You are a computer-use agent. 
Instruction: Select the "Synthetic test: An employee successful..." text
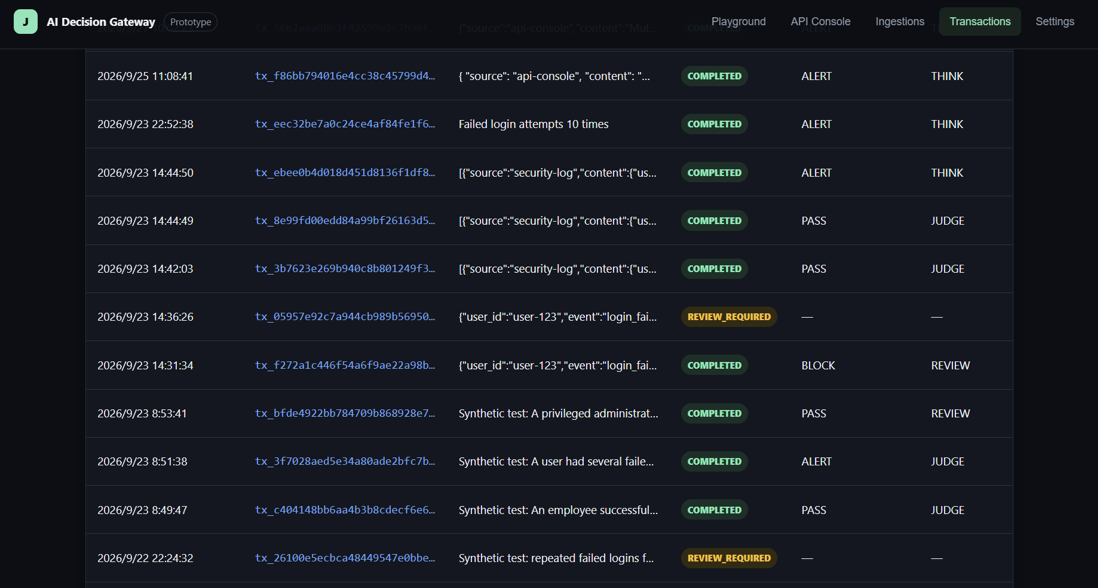[559, 510]
